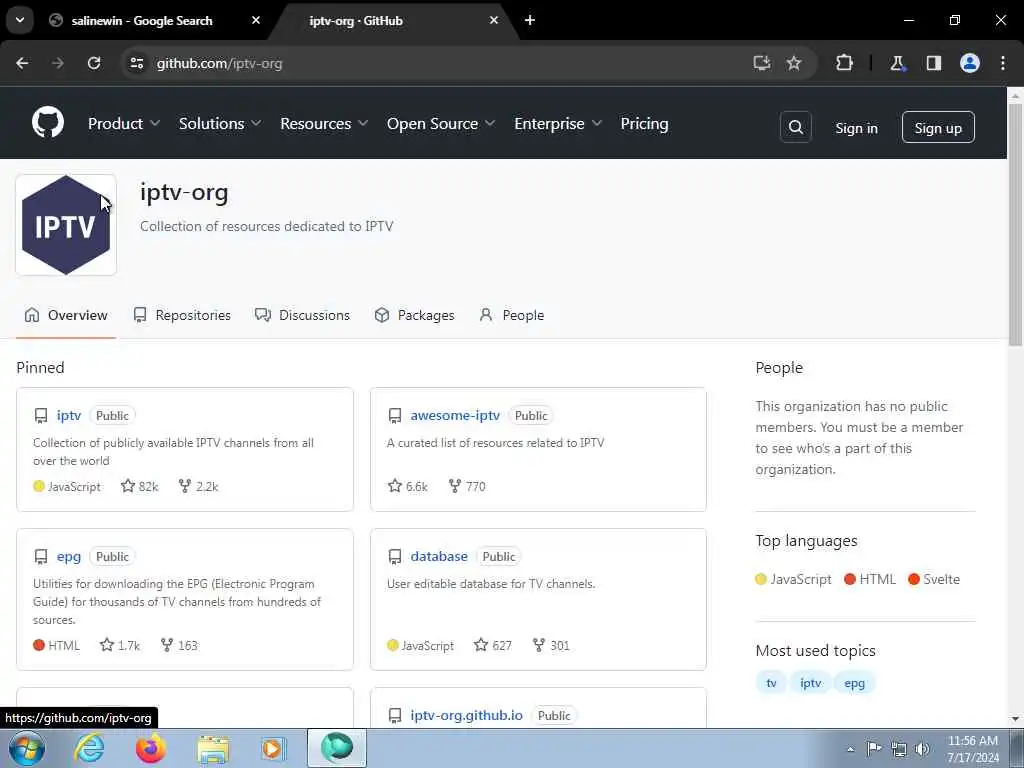Click the epg topic tag
1024x768 pixels.
(854, 683)
